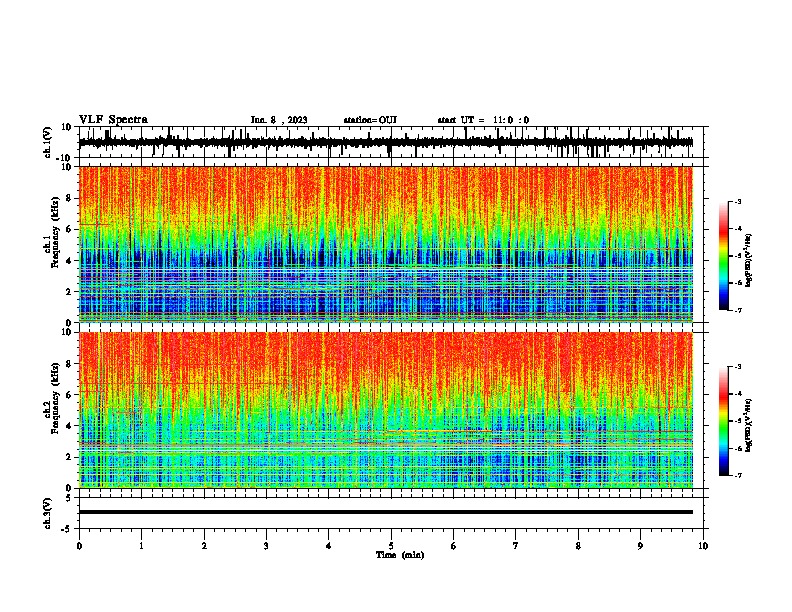Click the -3 tick on ch.1 colorbar

click(737, 201)
